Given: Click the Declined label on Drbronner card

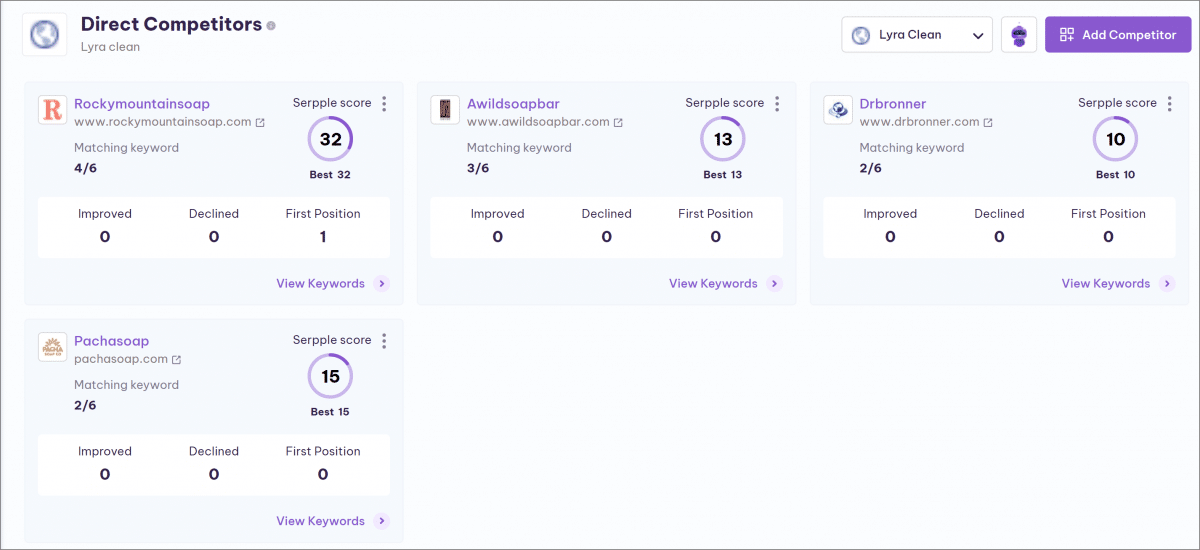Looking at the screenshot, I should tap(999, 214).
